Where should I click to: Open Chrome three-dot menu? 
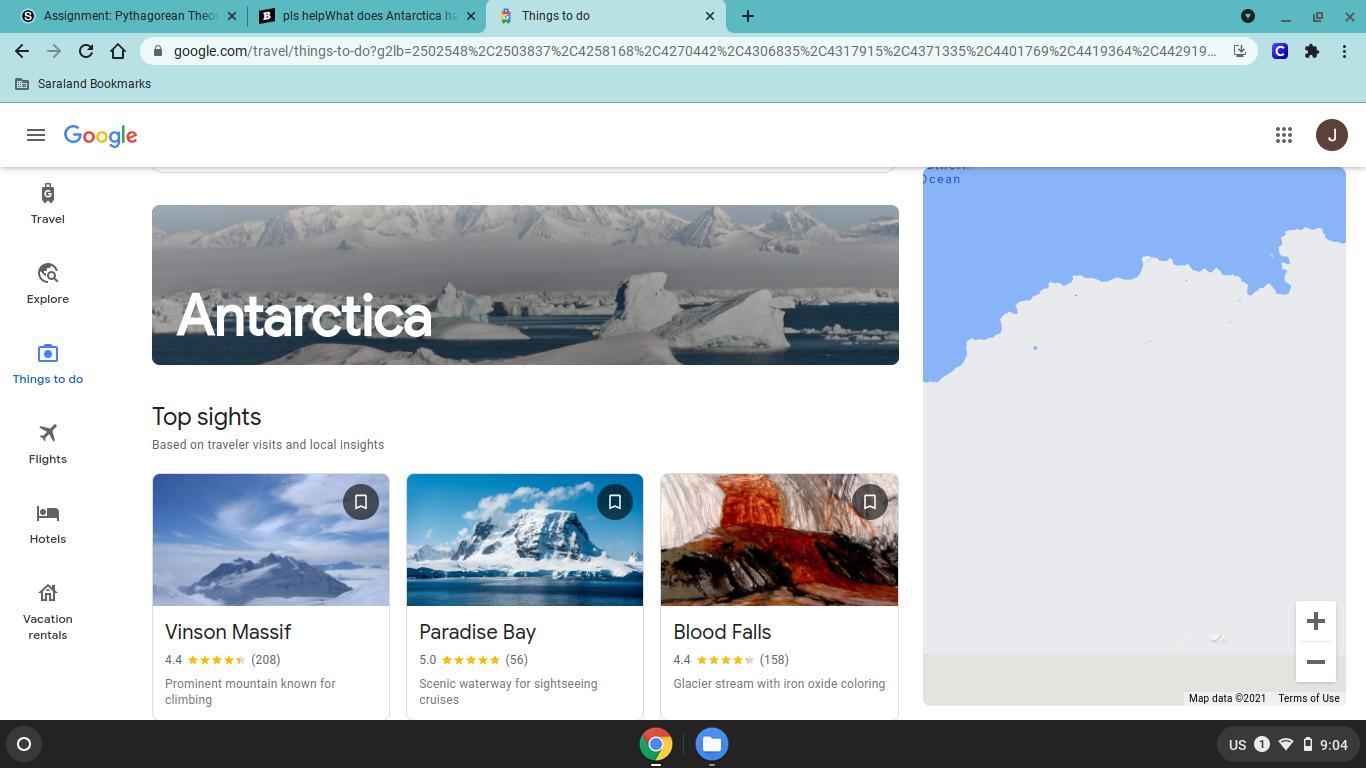tap(1345, 51)
